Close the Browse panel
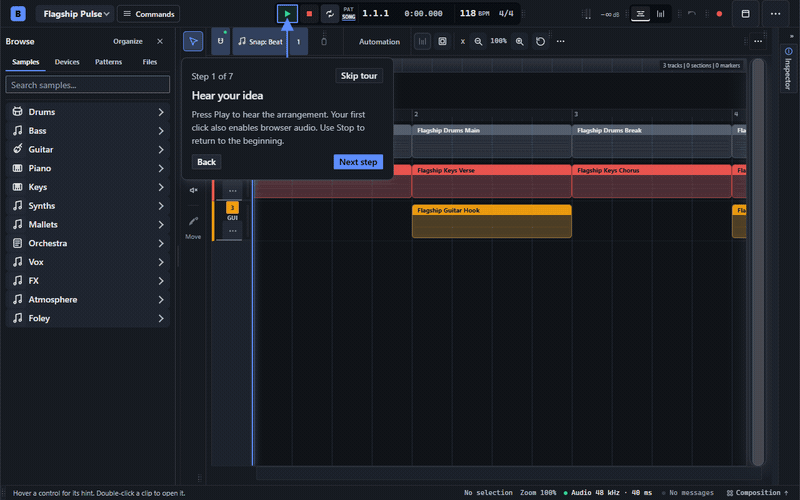 [160, 41]
